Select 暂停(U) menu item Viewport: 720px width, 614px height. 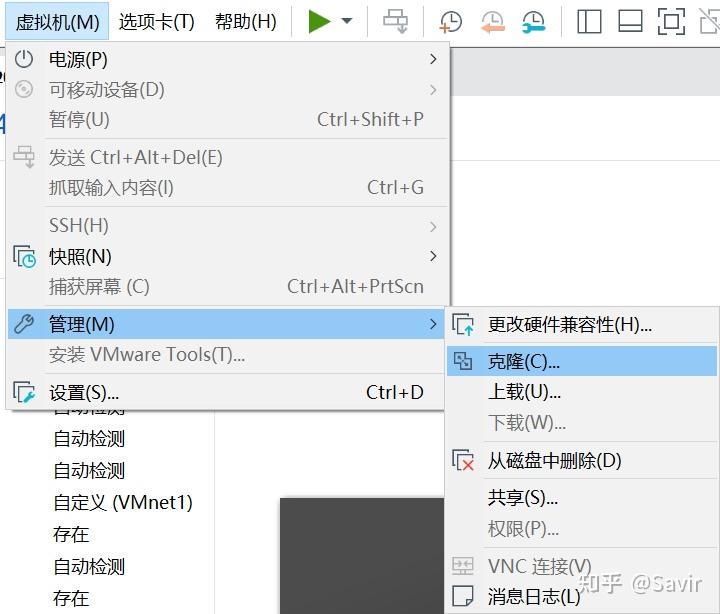click(x=228, y=119)
